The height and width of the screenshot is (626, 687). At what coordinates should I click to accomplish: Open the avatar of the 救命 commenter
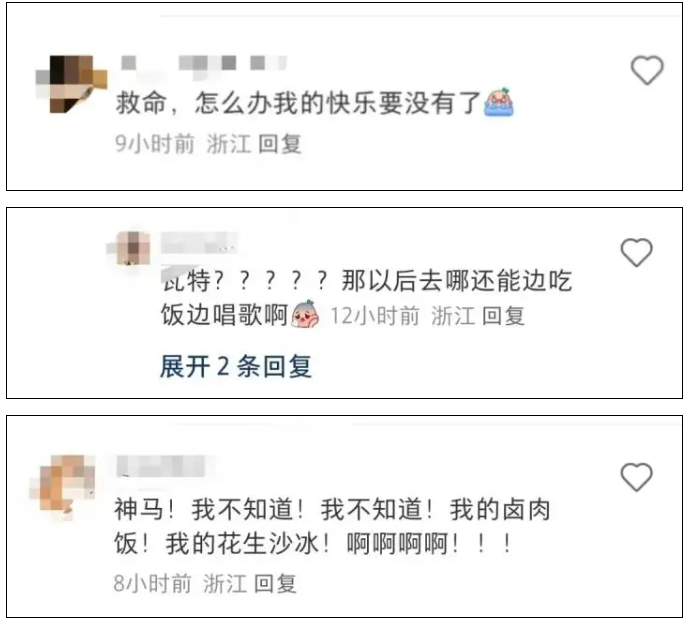(x=71, y=84)
